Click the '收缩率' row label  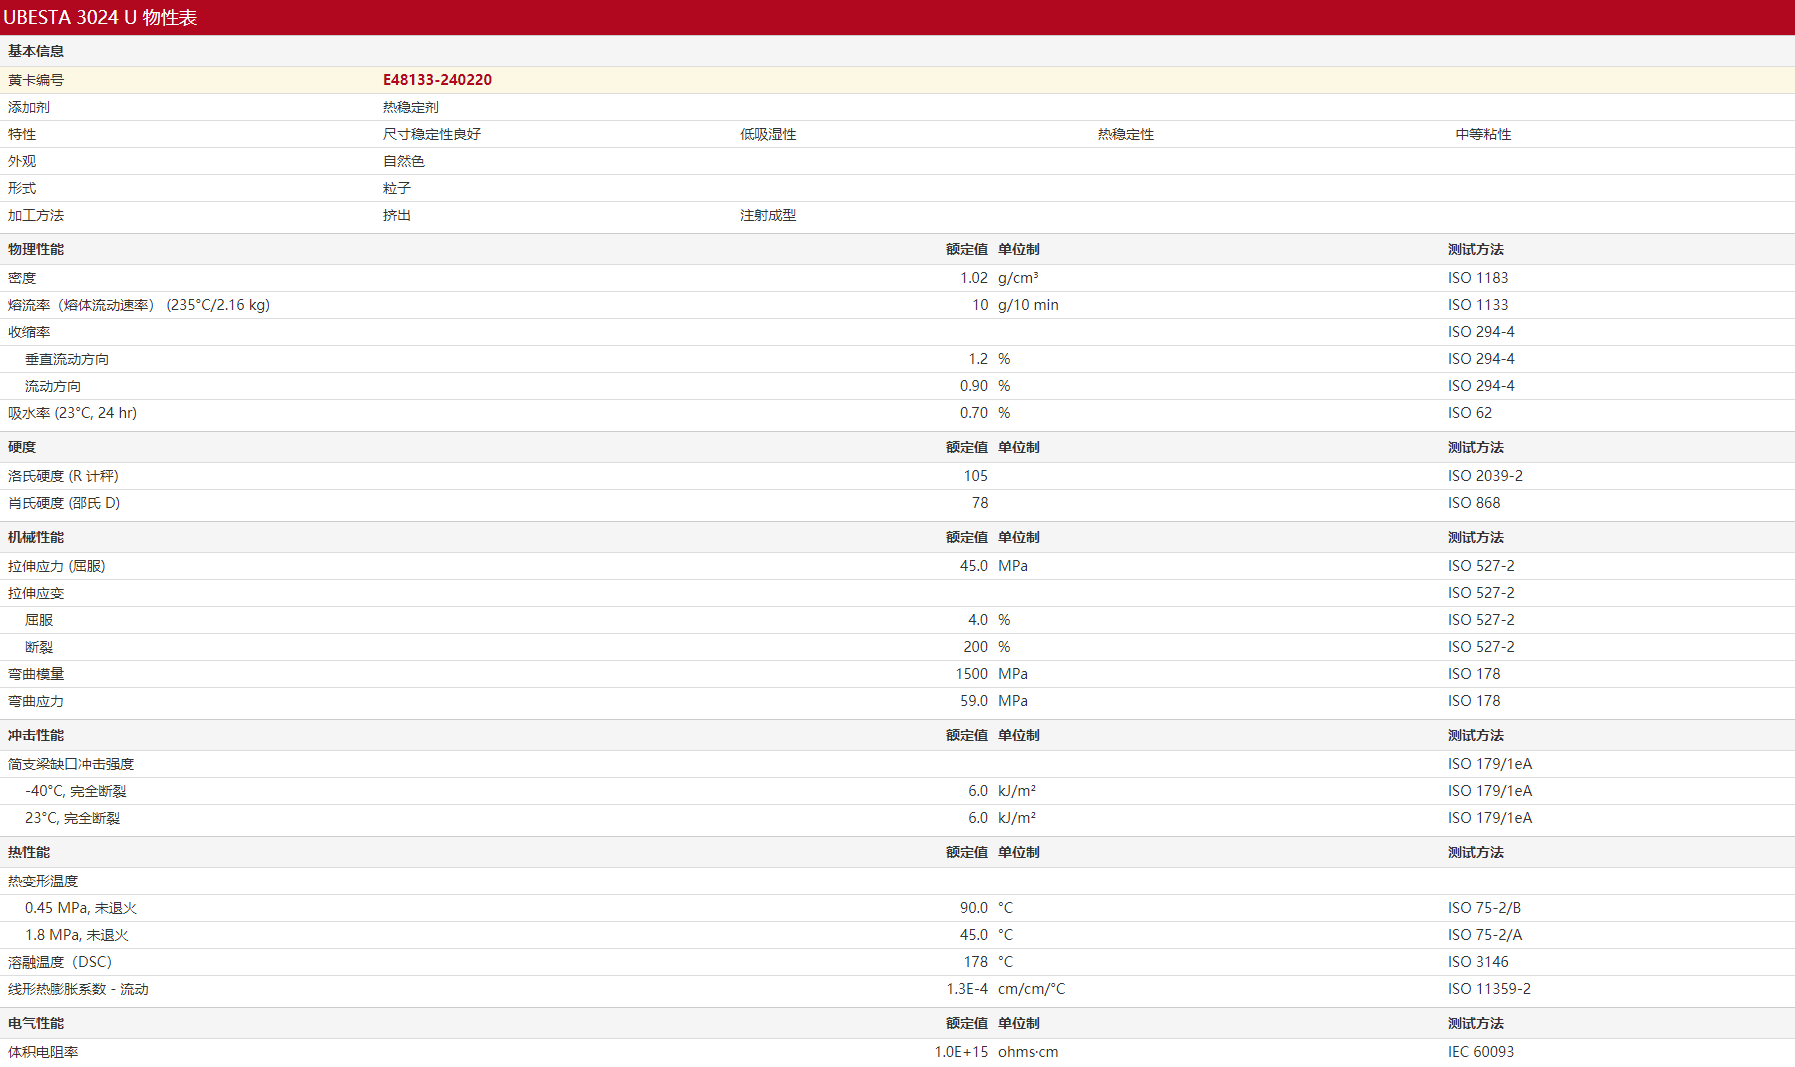tap(29, 332)
